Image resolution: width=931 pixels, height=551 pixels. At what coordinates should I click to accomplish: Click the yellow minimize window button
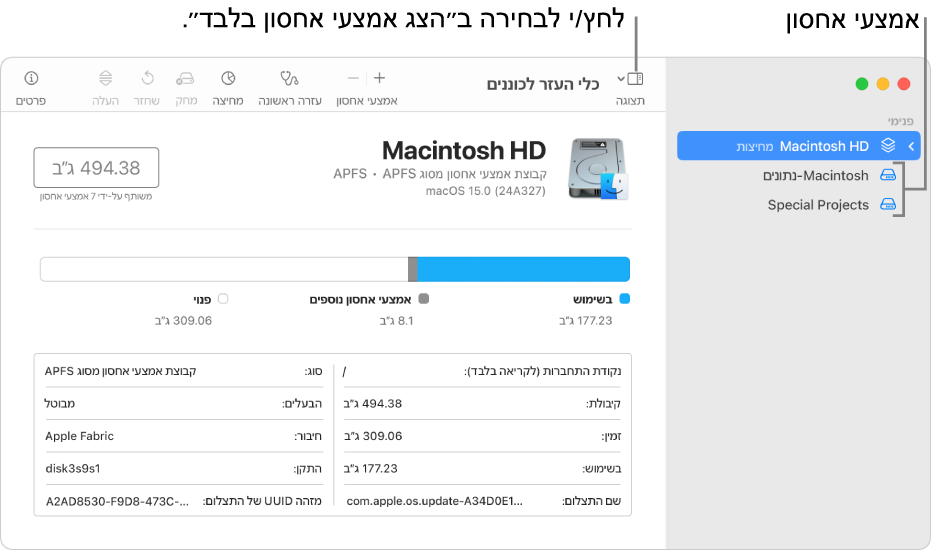click(x=883, y=84)
